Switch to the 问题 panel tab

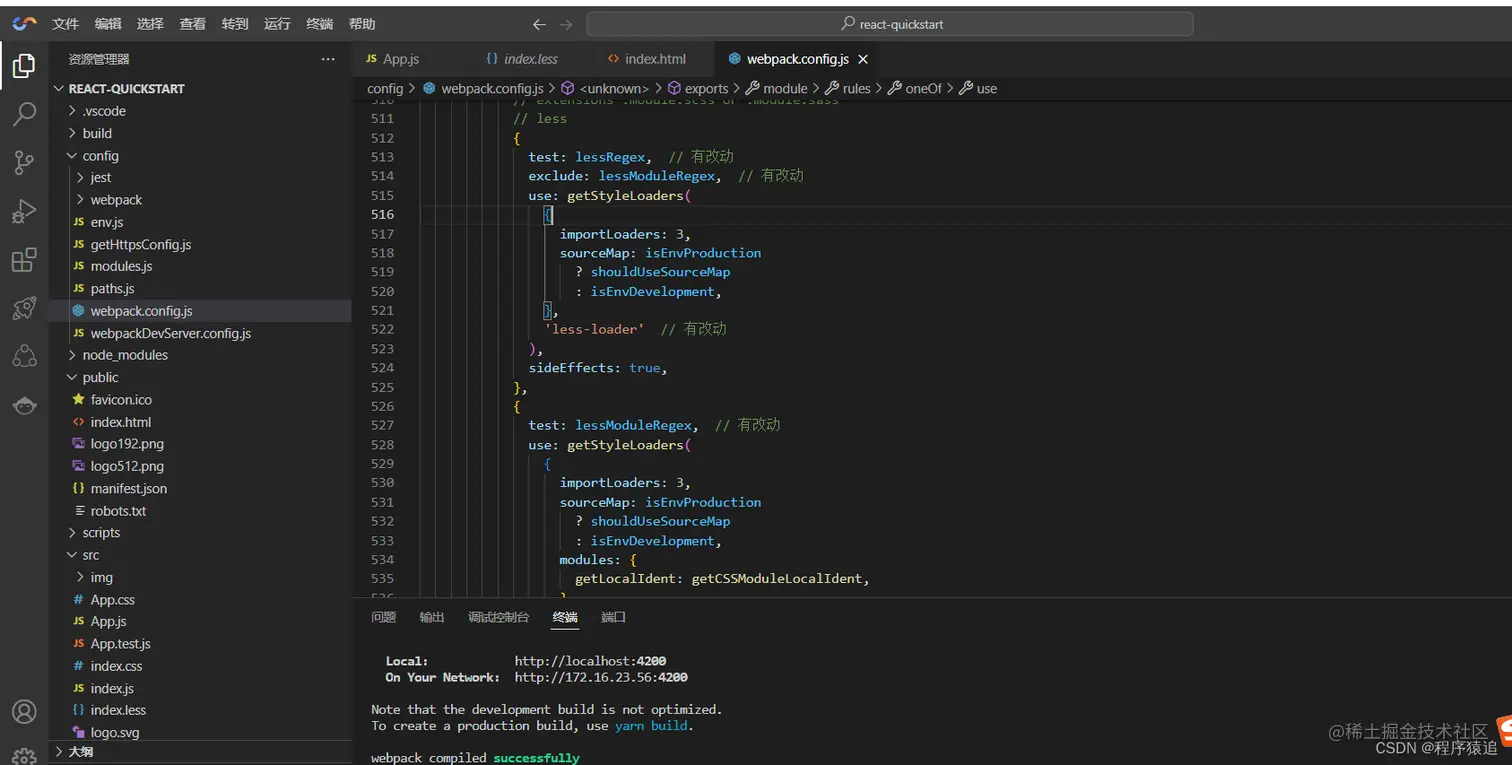tap(384, 617)
